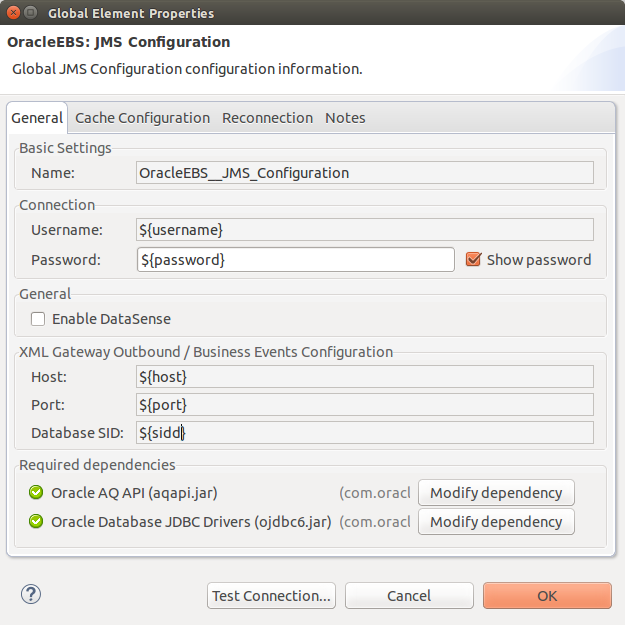
Task: Click green check icon beside Oracle Database JDBC Drivers
Action: coord(36,521)
